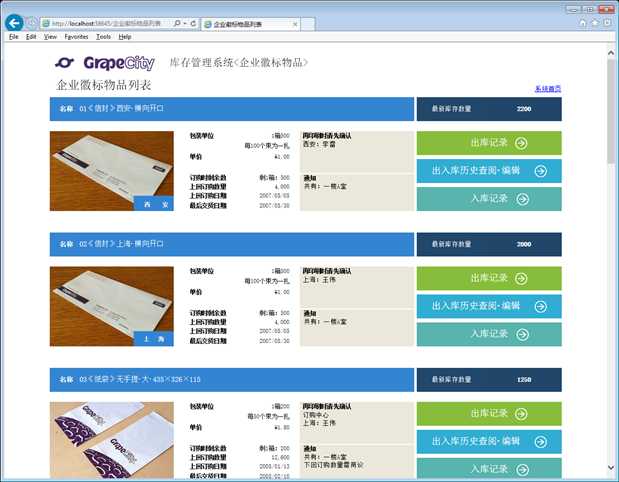Select the 企业徽标物品列表 browser tab
The height and width of the screenshot is (482, 619).
click(x=250, y=24)
